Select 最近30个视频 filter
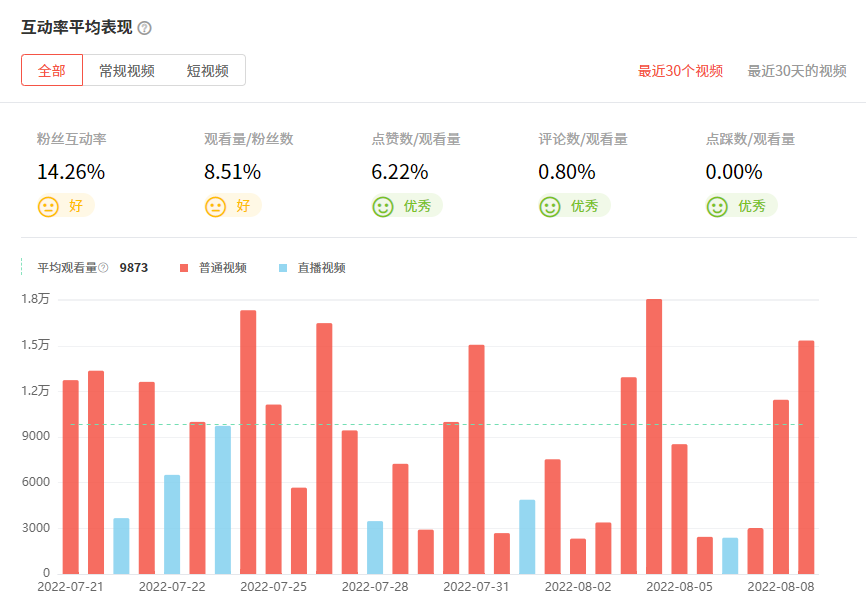Viewport: 866px width, 612px height. click(x=680, y=71)
